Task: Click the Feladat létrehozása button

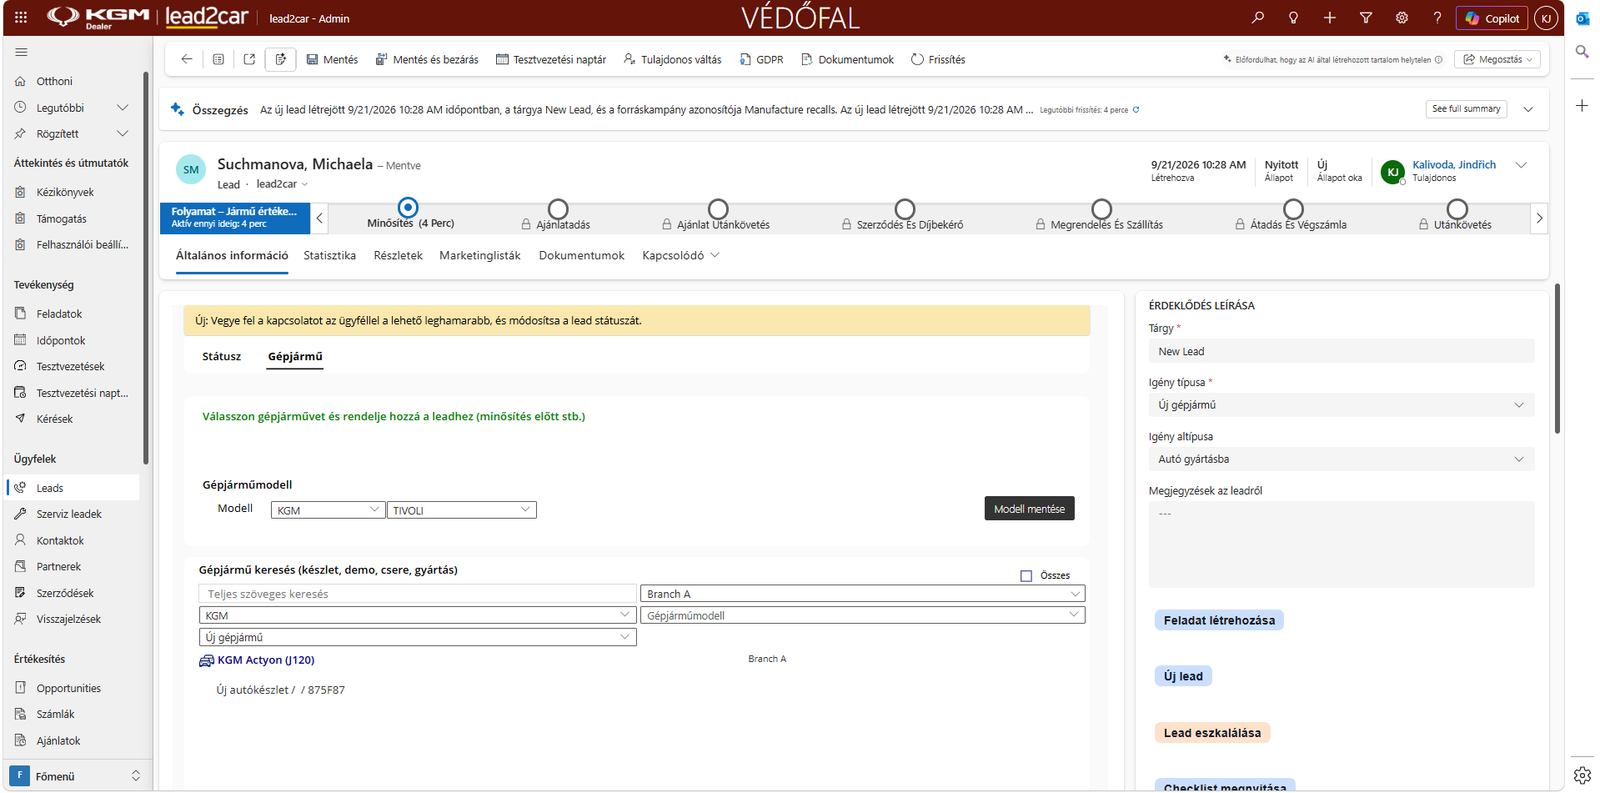Action: coord(1219,621)
